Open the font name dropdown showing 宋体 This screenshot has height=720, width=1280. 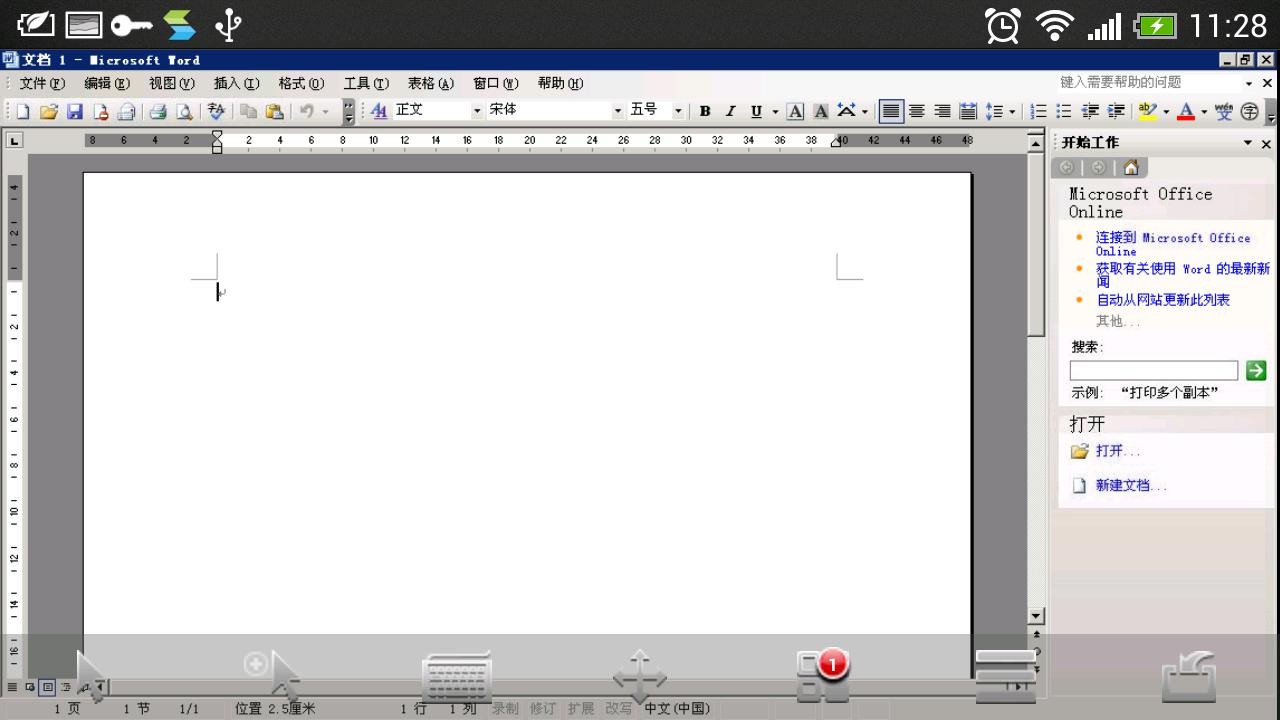(x=619, y=111)
